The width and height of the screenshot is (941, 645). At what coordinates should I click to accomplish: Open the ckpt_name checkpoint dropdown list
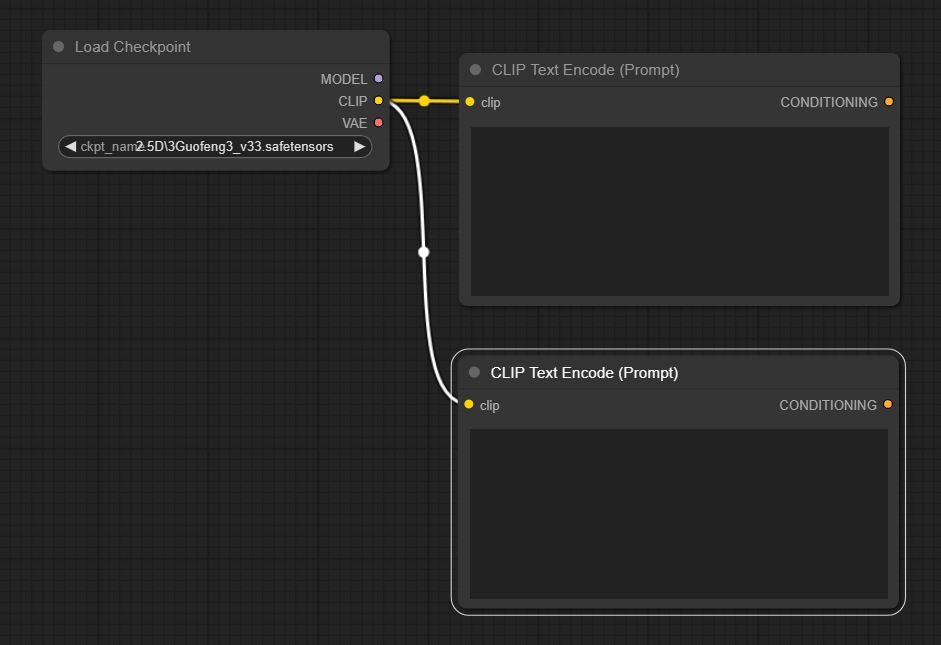coord(215,146)
